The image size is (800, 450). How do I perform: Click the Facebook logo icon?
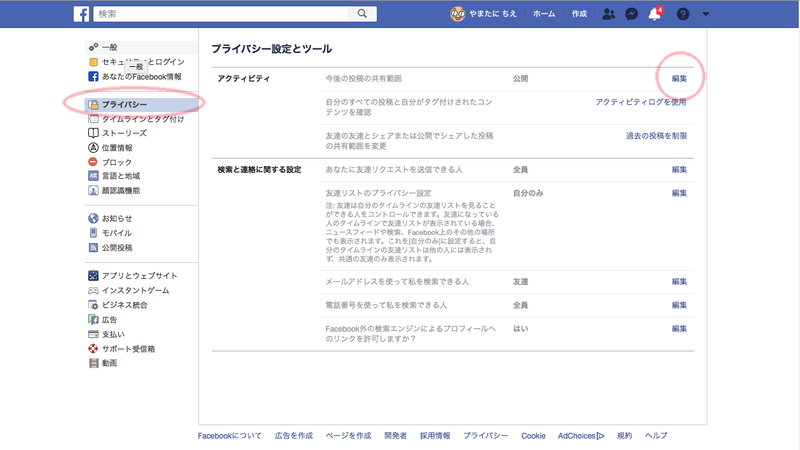(x=81, y=14)
